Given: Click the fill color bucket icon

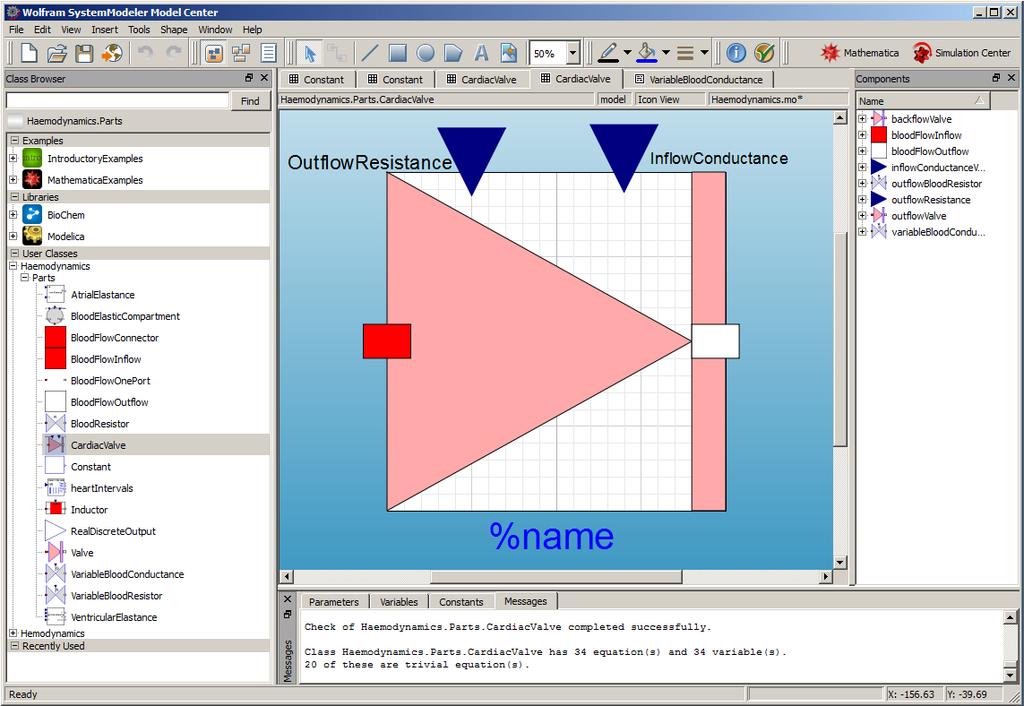Looking at the screenshot, I should tap(647, 53).
